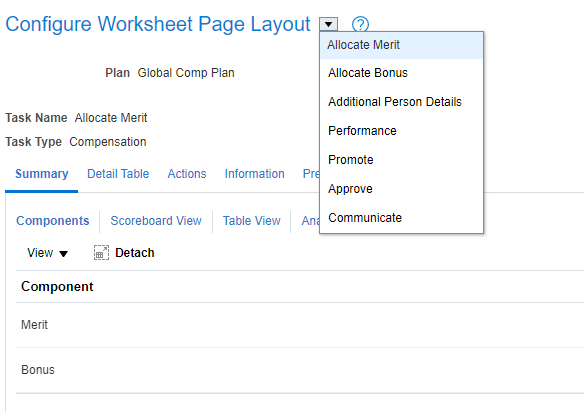Open the Table View sub-tab
This screenshot has height=412, width=584.
pos(252,221)
